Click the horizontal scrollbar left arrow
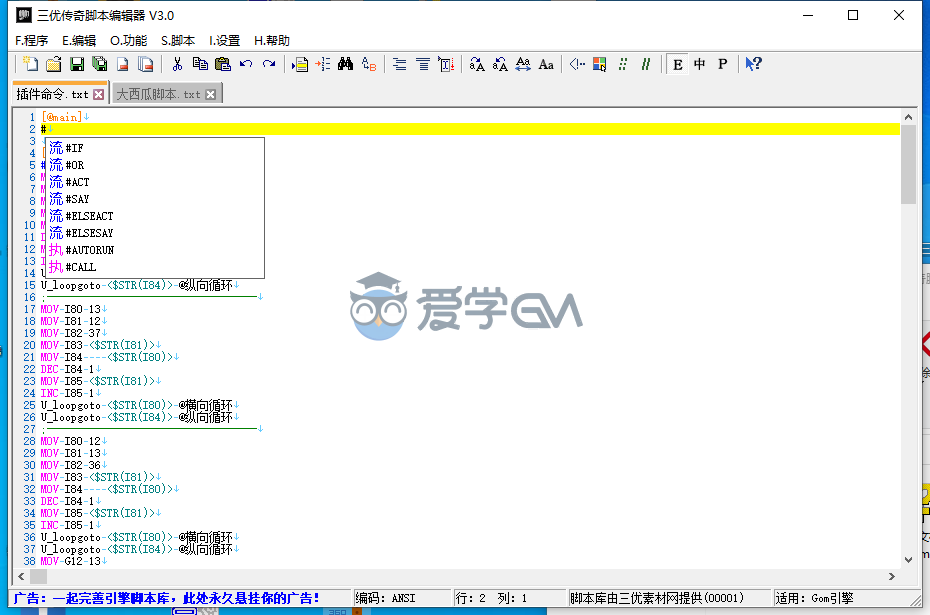The width and height of the screenshot is (930, 615). 21,576
